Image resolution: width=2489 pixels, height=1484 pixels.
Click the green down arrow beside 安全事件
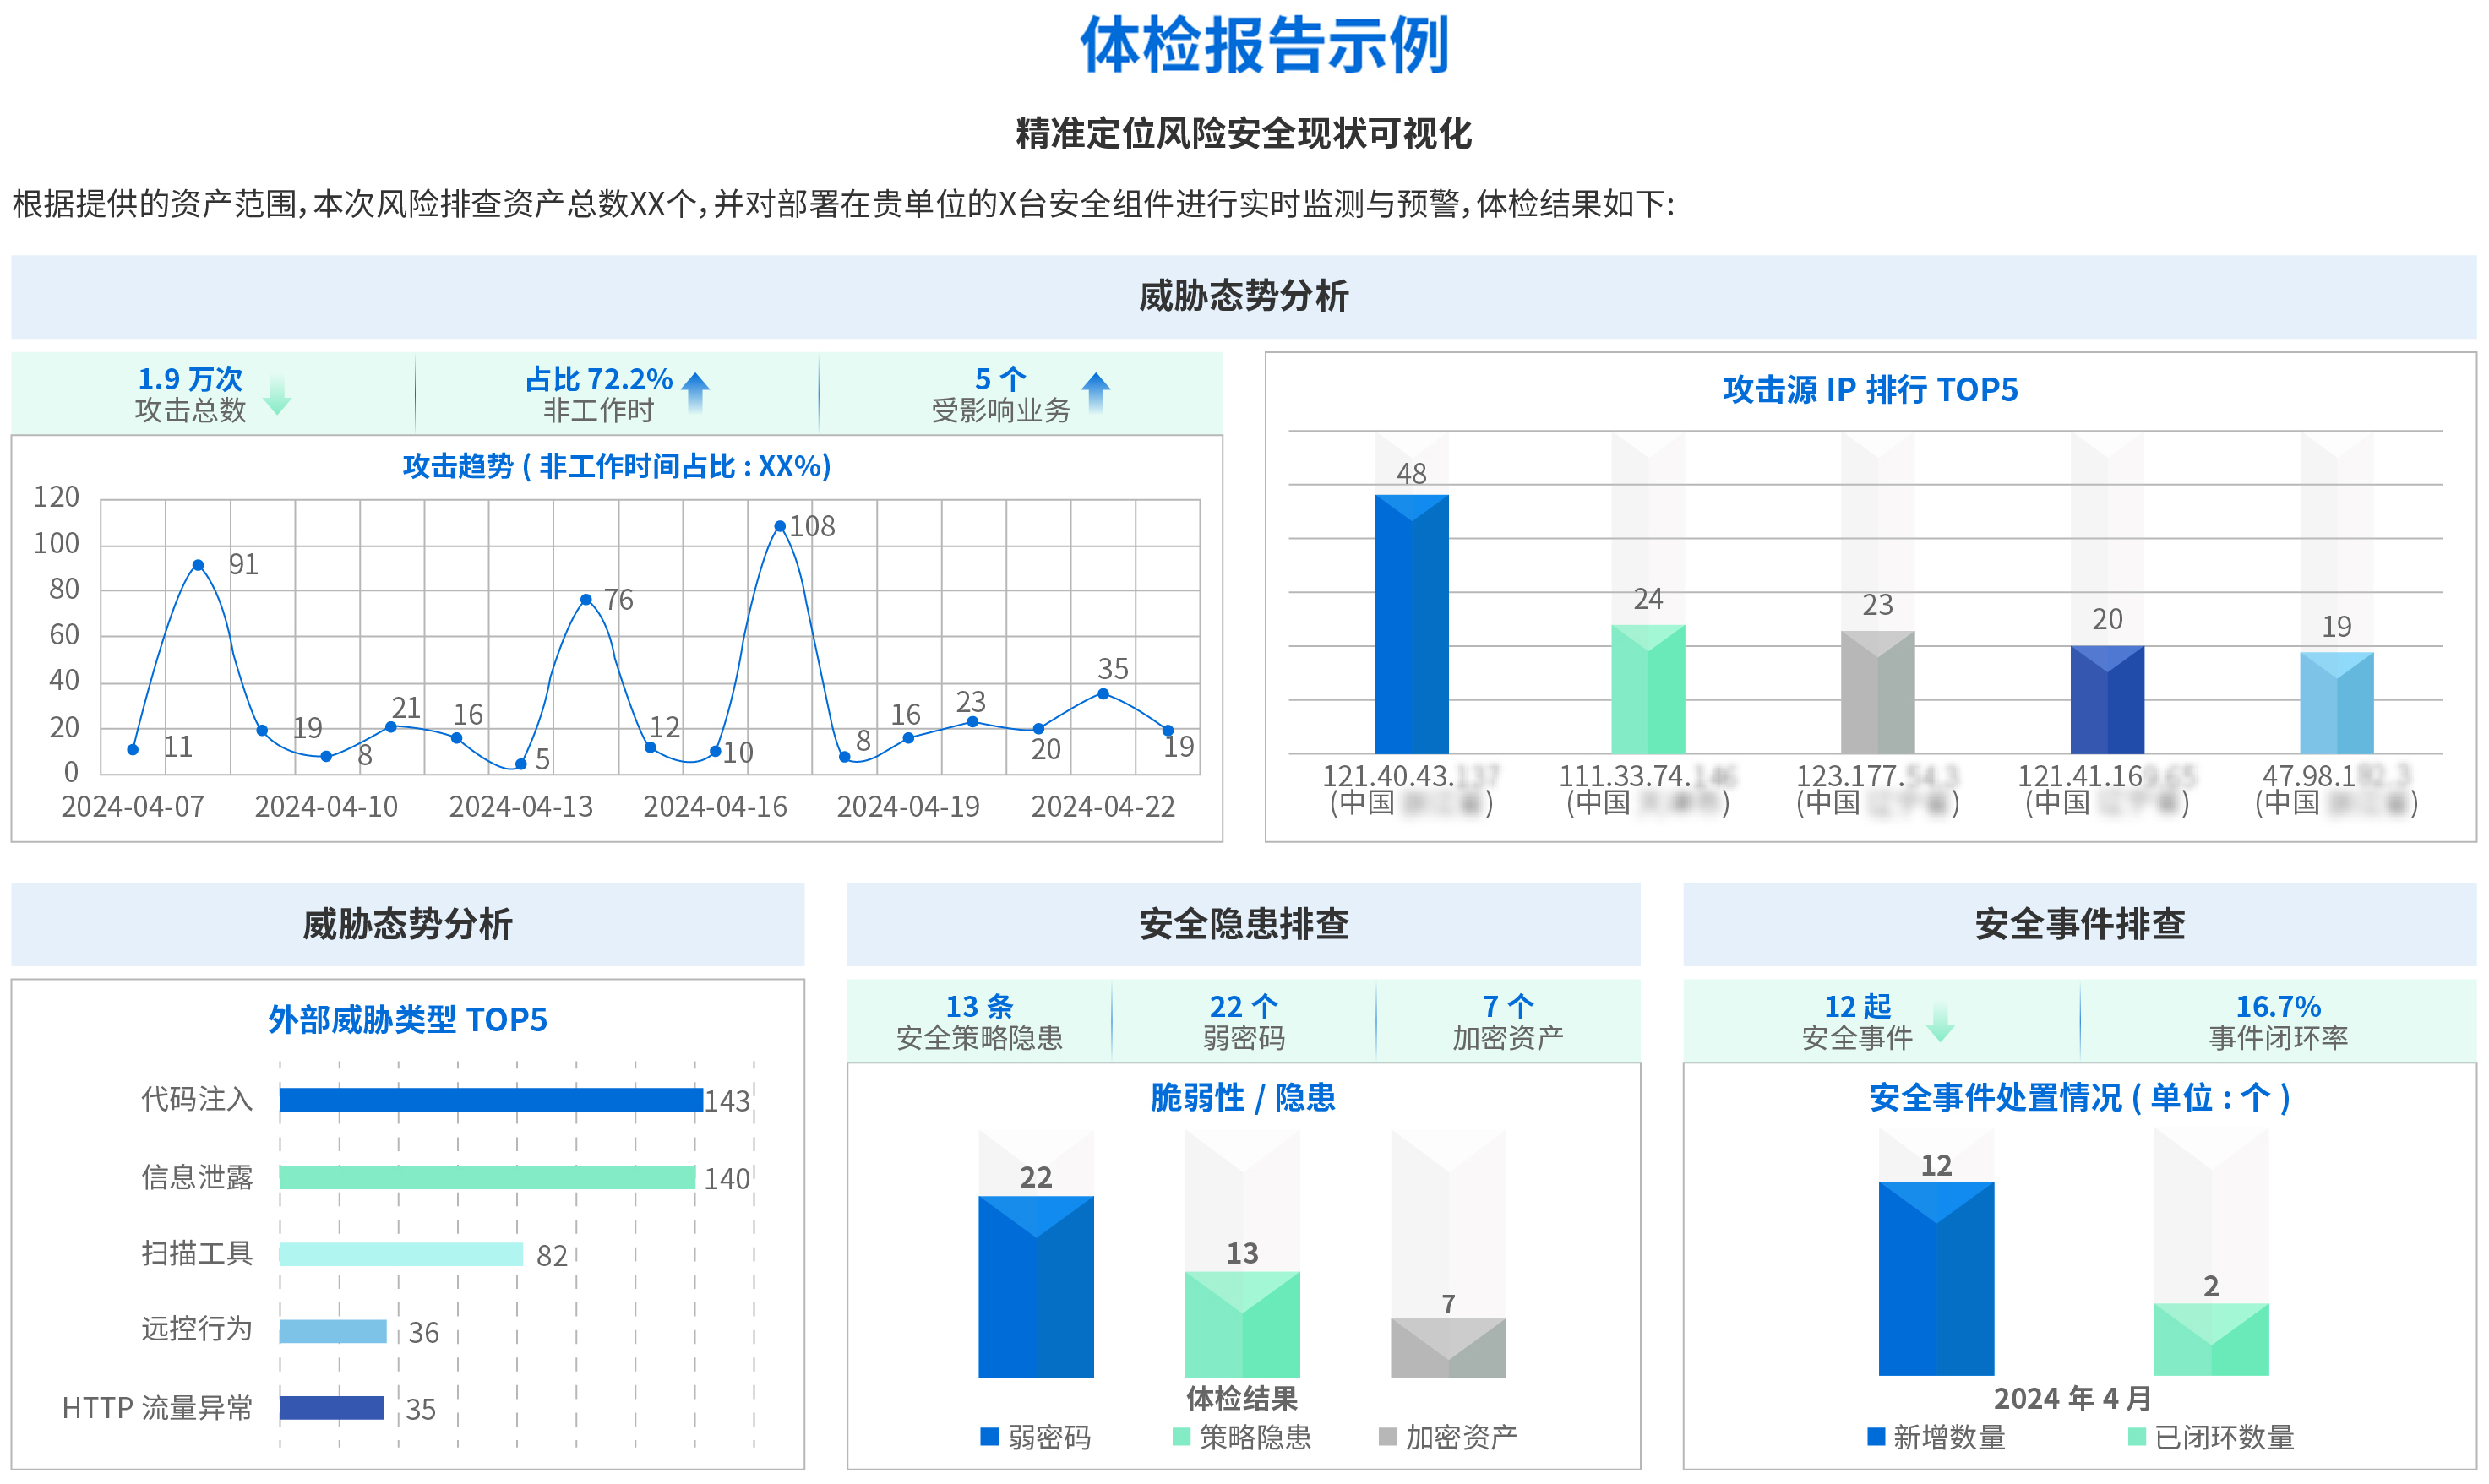pyautogui.click(x=1940, y=1022)
